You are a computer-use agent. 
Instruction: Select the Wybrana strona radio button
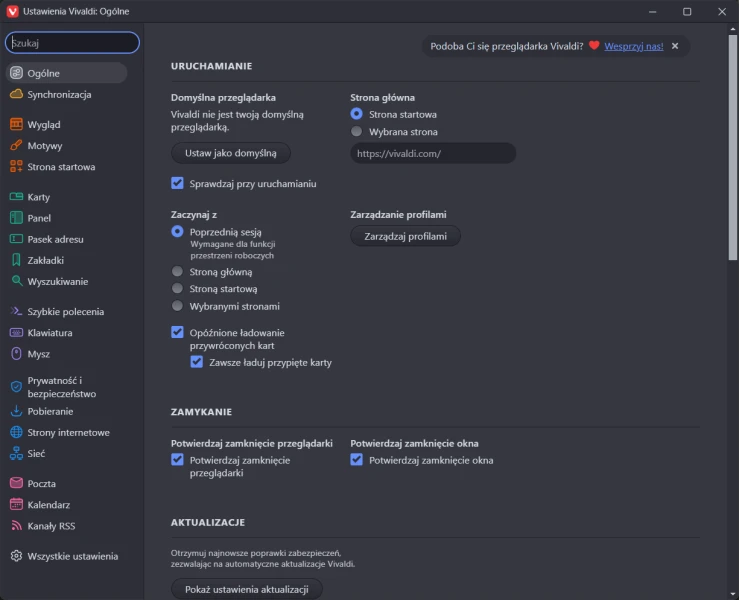click(x=356, y=131)
